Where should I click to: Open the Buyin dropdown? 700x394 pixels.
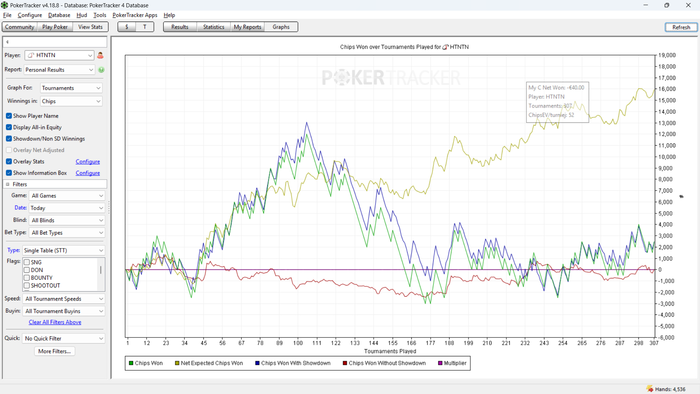tap(64, 311)
